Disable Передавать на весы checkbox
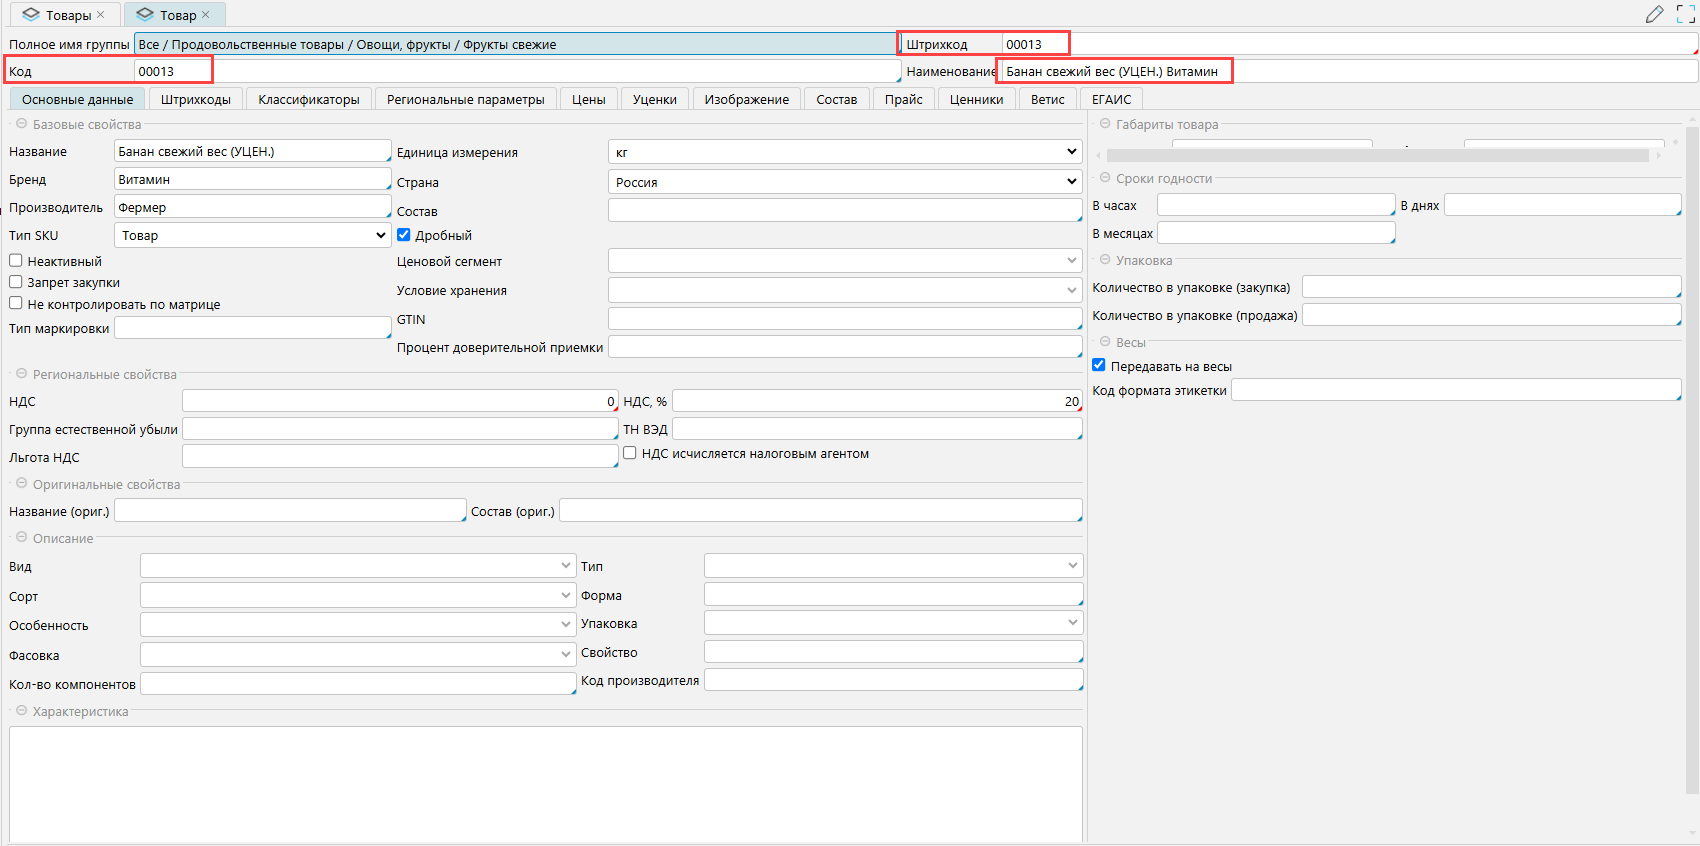Screen dimensions: 1700x846 coord(1099,366)
